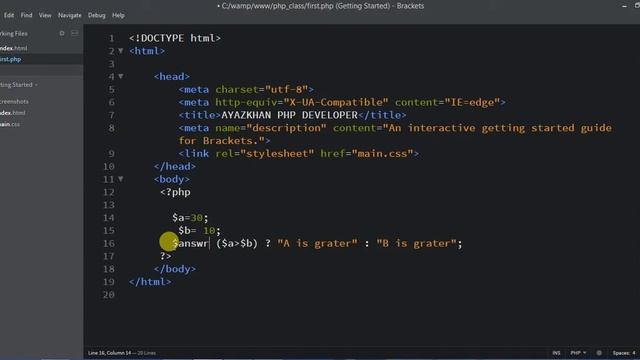Select first.php in Working Files
The width and height of the screenshot is (640, 360).
11,59
